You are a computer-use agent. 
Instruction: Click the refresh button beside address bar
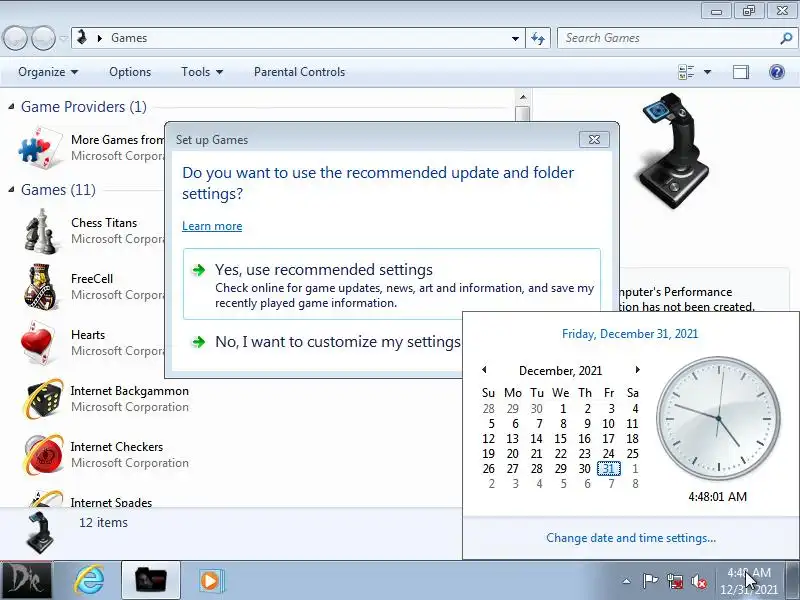(x=538, y=38)
